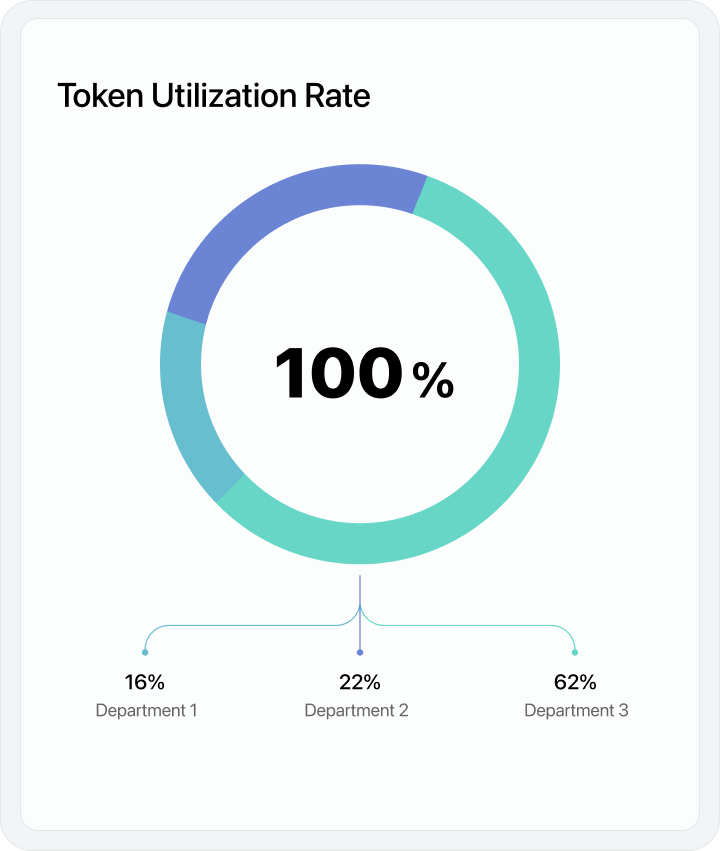Select the "16%" value label
Viewport: 720px width, 851px height.
(145, 683)
